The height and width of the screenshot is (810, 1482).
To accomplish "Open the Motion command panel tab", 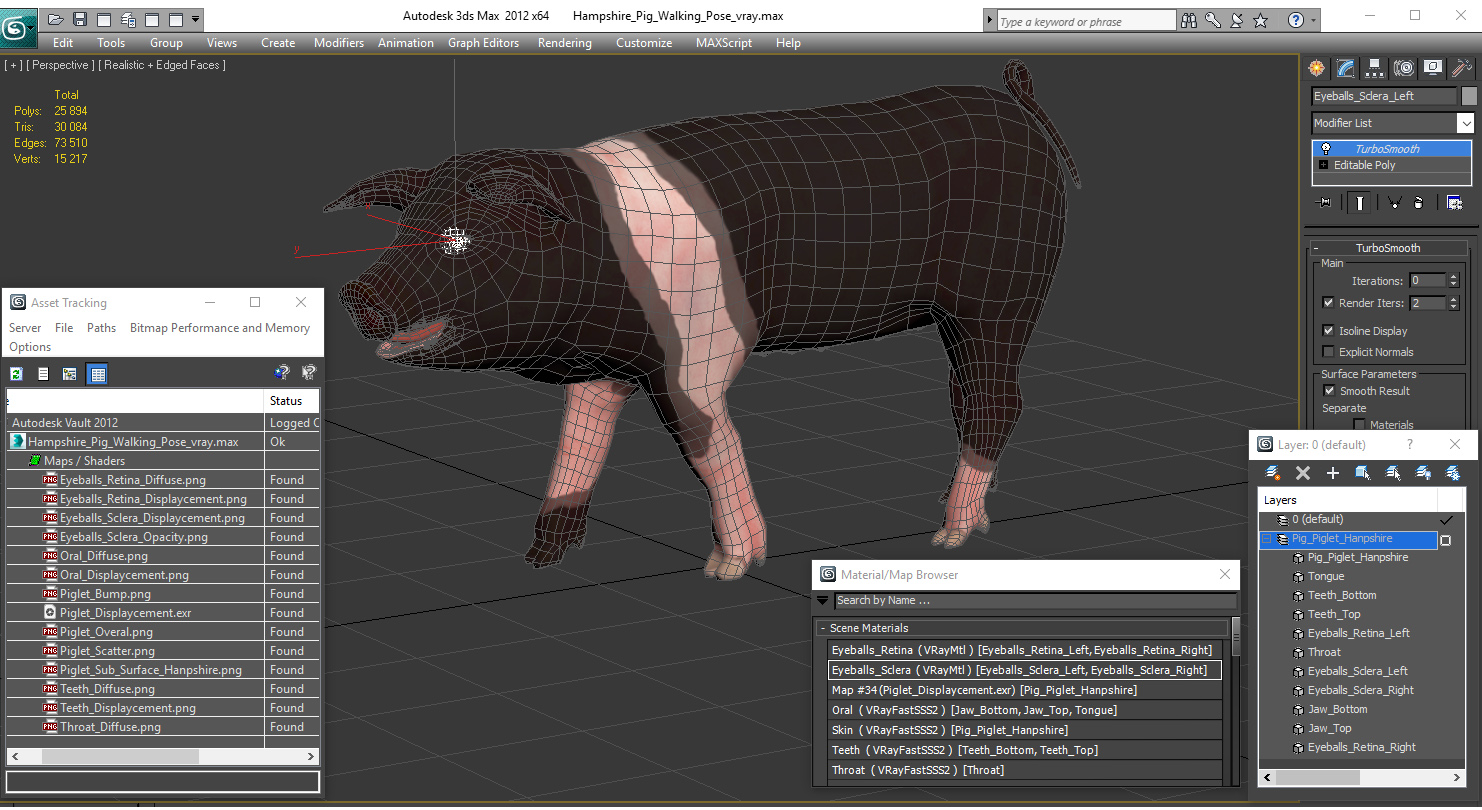I will coord(1404,68).
